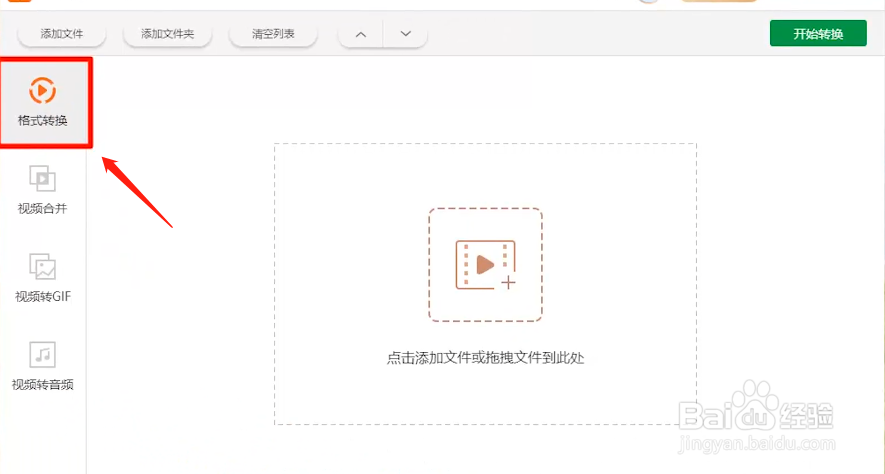Click the 添加文件夹 button
This screenshot has height=474, width=885.
click(168, 34)
